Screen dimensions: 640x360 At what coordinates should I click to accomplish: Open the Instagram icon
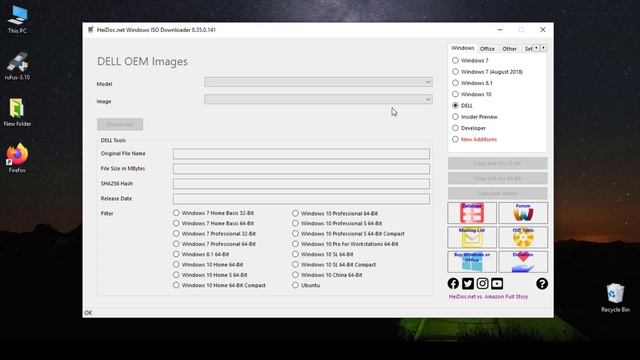click(x=482, y=284)
